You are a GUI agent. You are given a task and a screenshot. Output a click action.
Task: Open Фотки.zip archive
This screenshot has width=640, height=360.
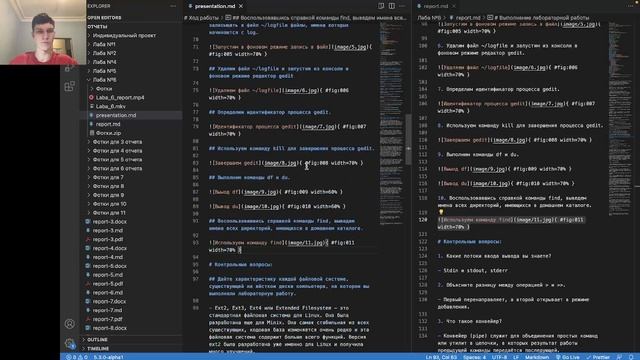pos(108,133)
